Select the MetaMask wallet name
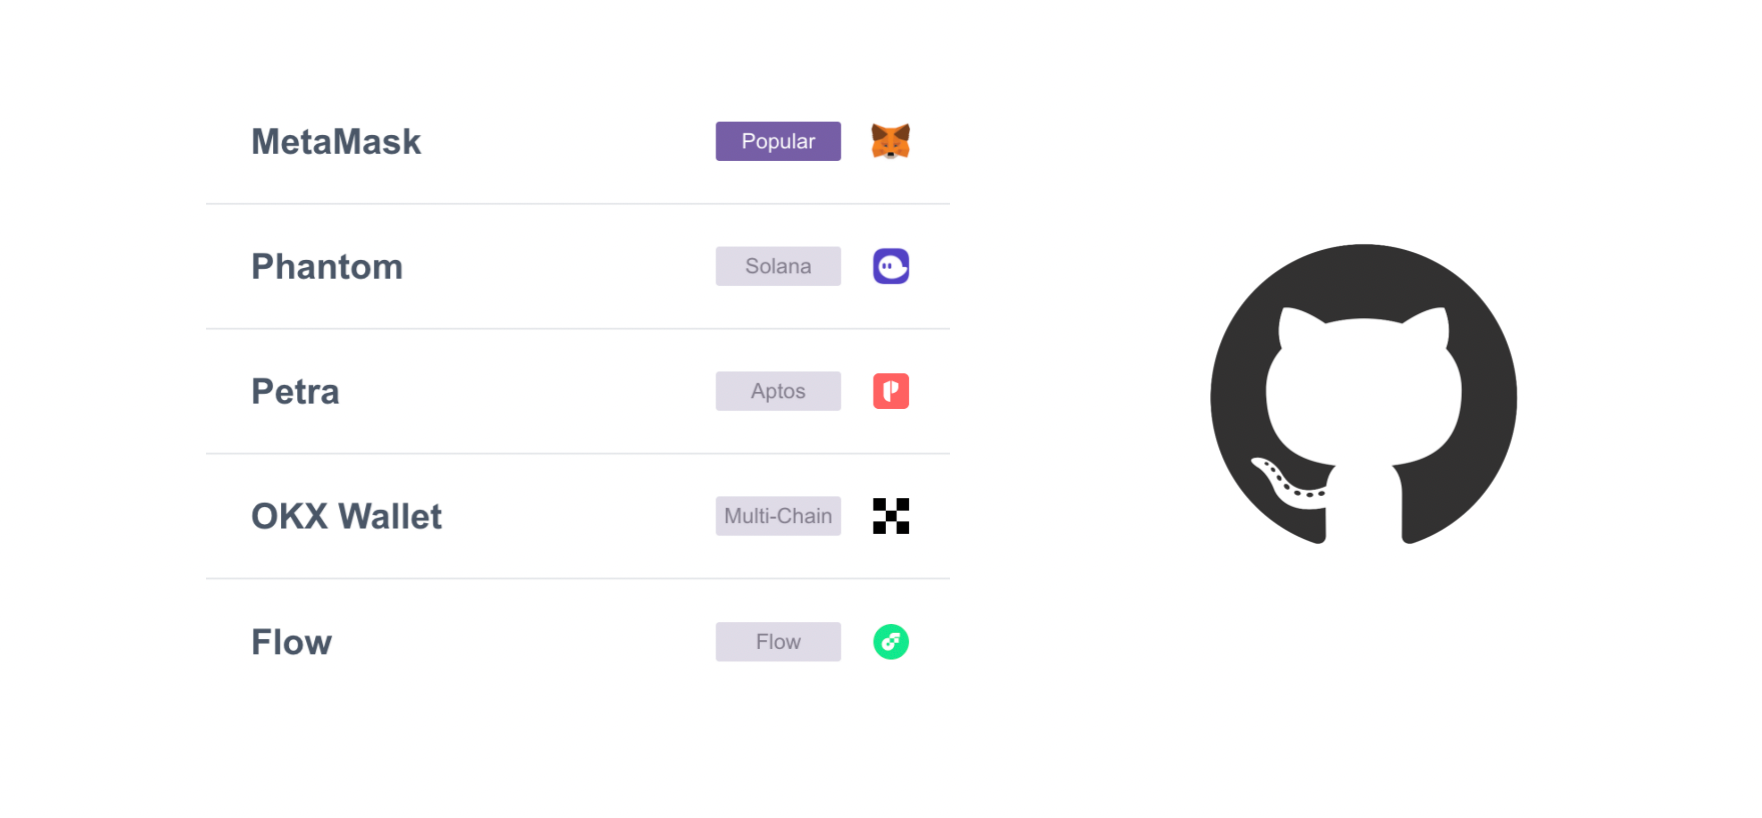The width and height of the screenshot is (1762, 818). coord(336,142)
